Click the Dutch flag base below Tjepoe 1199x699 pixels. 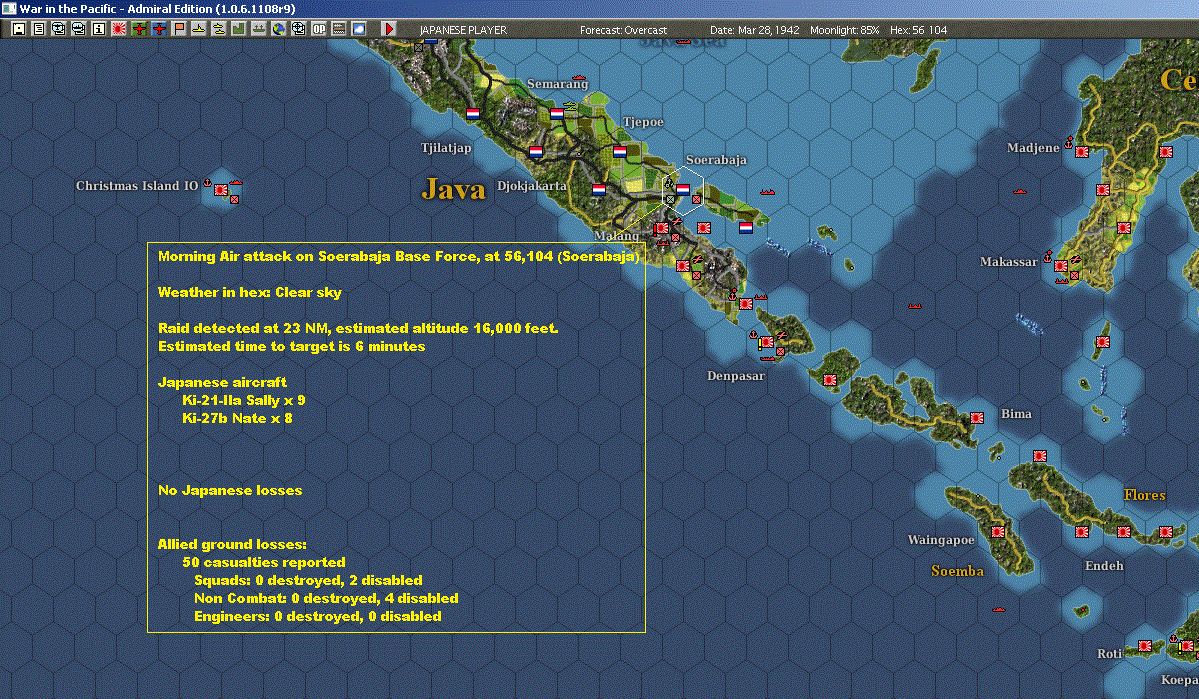[x=620, y=151]
